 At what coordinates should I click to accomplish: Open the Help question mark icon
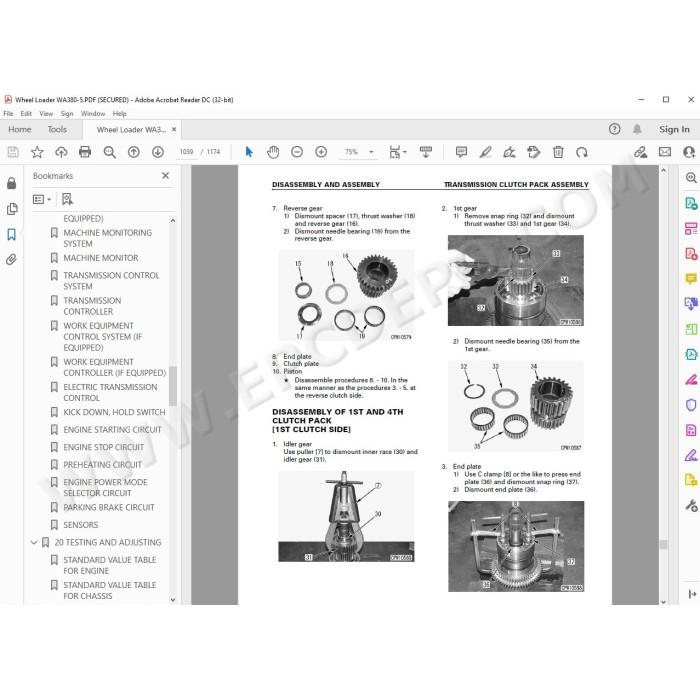614,129
